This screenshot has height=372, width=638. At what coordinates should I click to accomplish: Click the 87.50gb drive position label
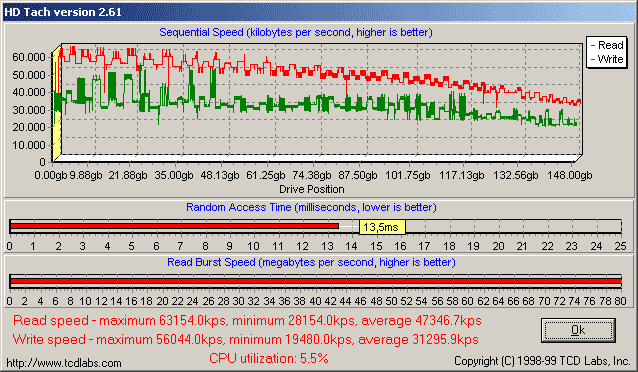(x=358, y=175)
